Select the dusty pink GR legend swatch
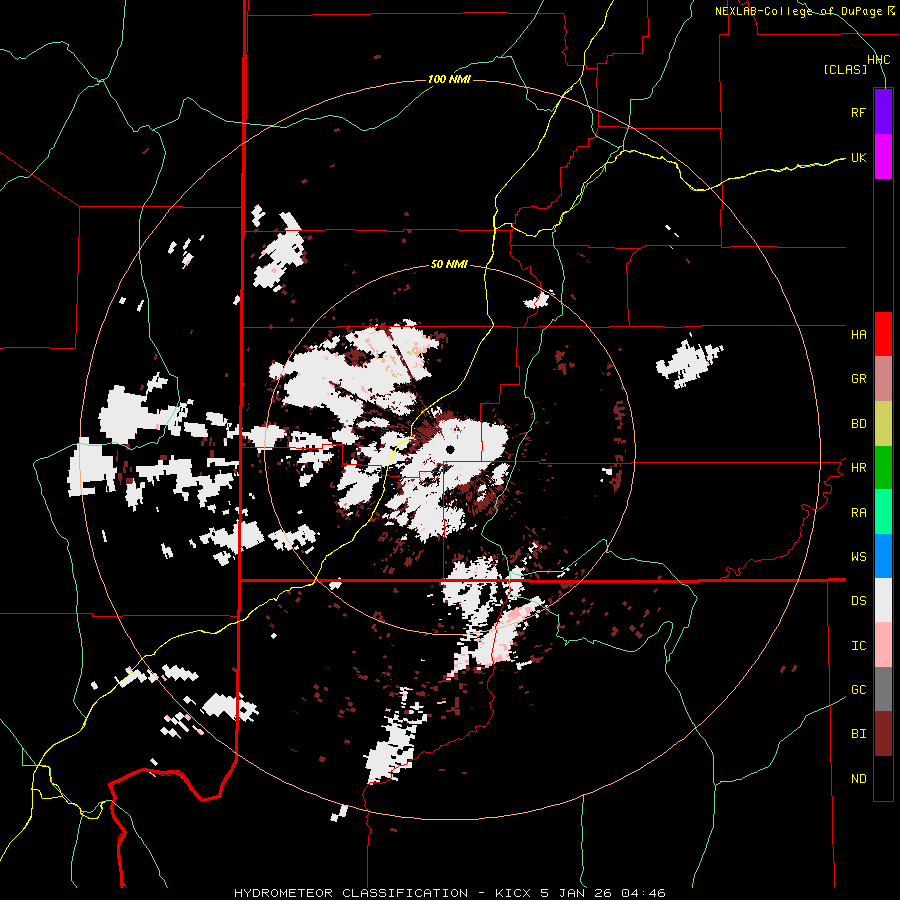 tap(883, 379)
